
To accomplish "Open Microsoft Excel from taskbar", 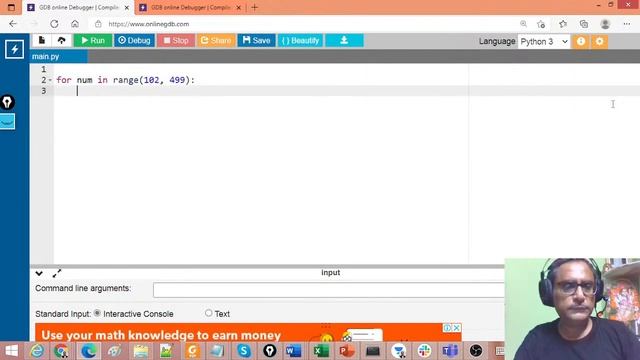I will pyautogui.click(x=321, y=351).
